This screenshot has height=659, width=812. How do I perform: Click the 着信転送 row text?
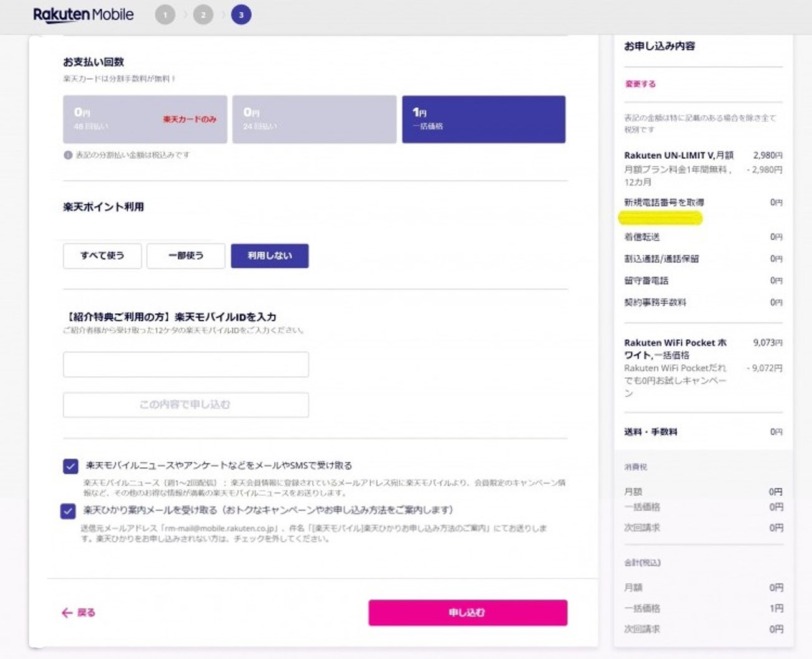[x=642, y=237]
